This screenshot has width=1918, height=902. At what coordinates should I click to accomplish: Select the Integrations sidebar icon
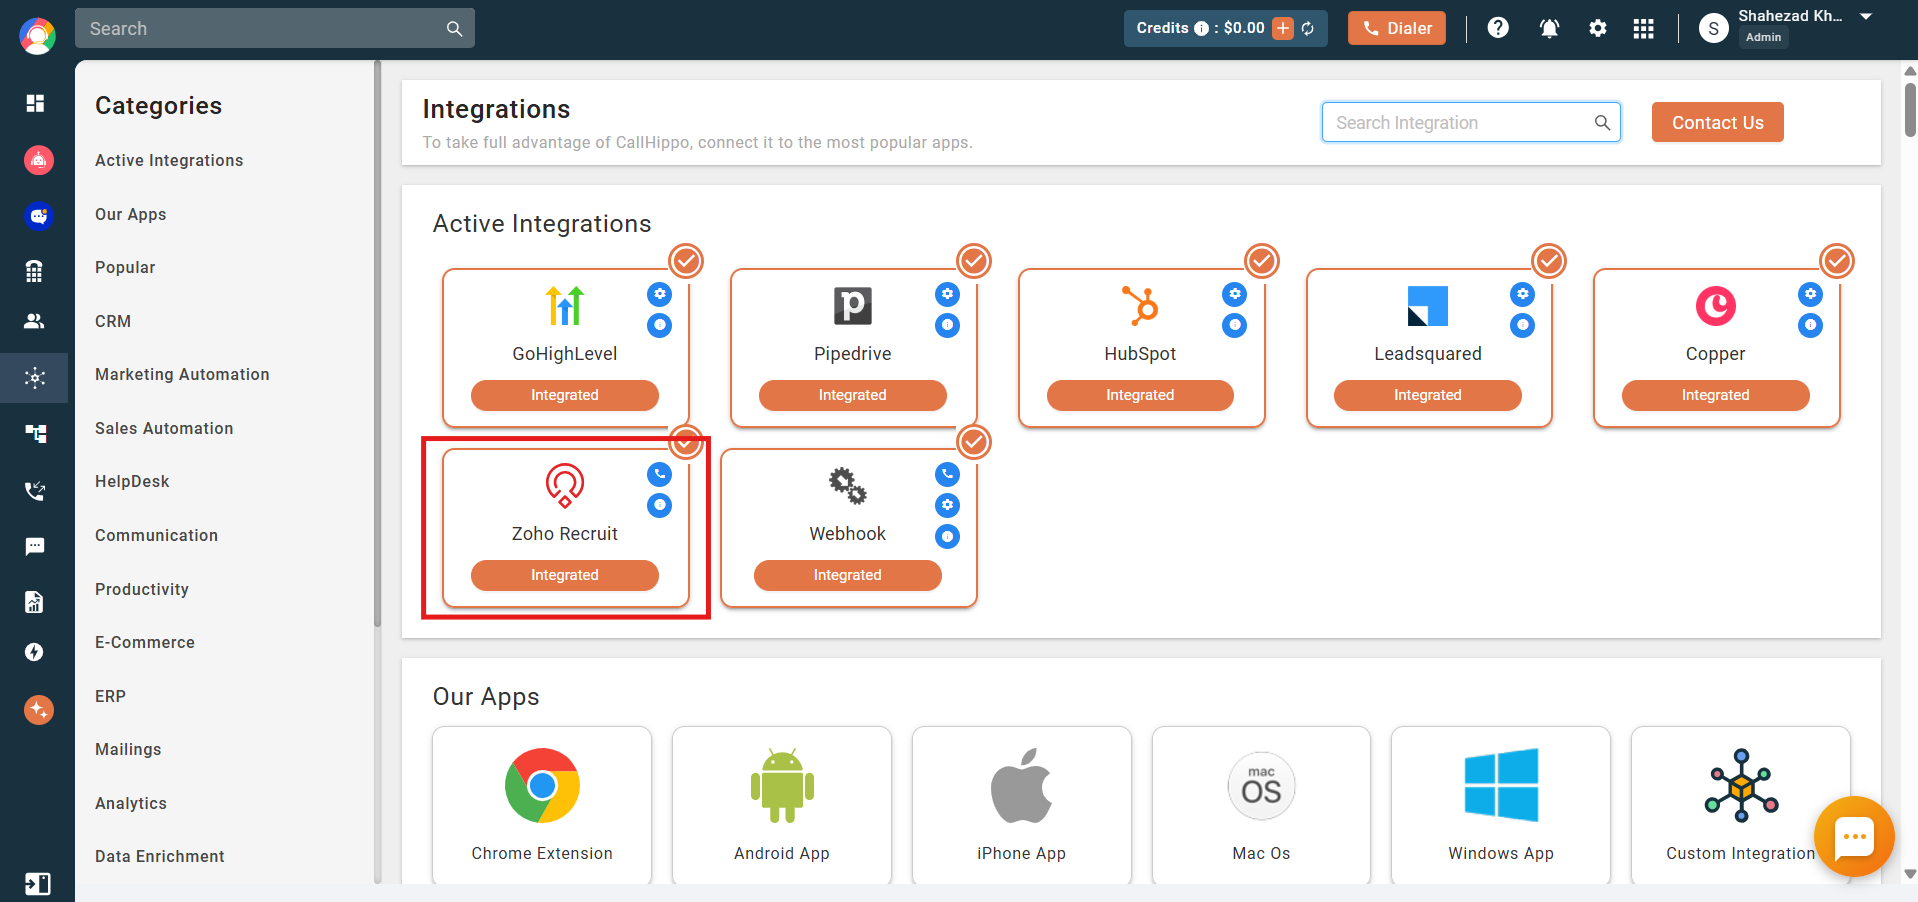click(35, 378)
